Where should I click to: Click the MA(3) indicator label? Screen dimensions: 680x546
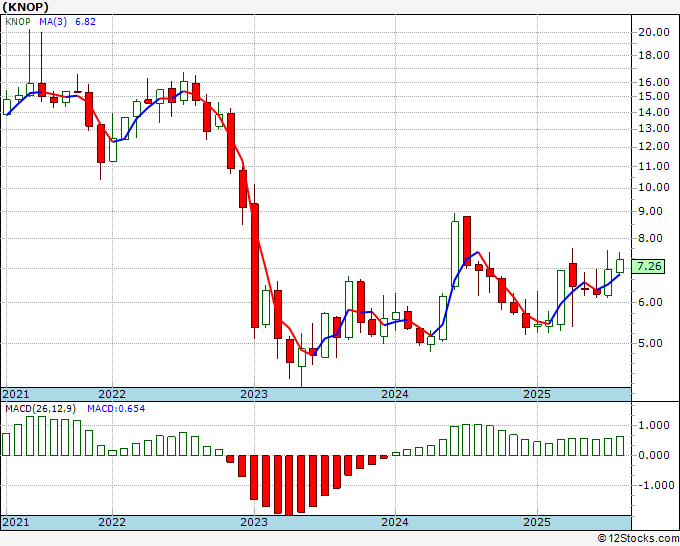[x=53, y=21]
